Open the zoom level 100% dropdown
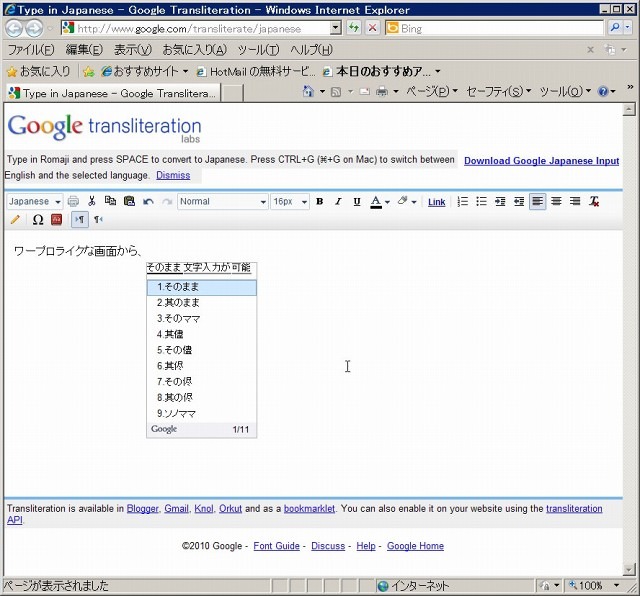The image size is (640, 596). 617,586
